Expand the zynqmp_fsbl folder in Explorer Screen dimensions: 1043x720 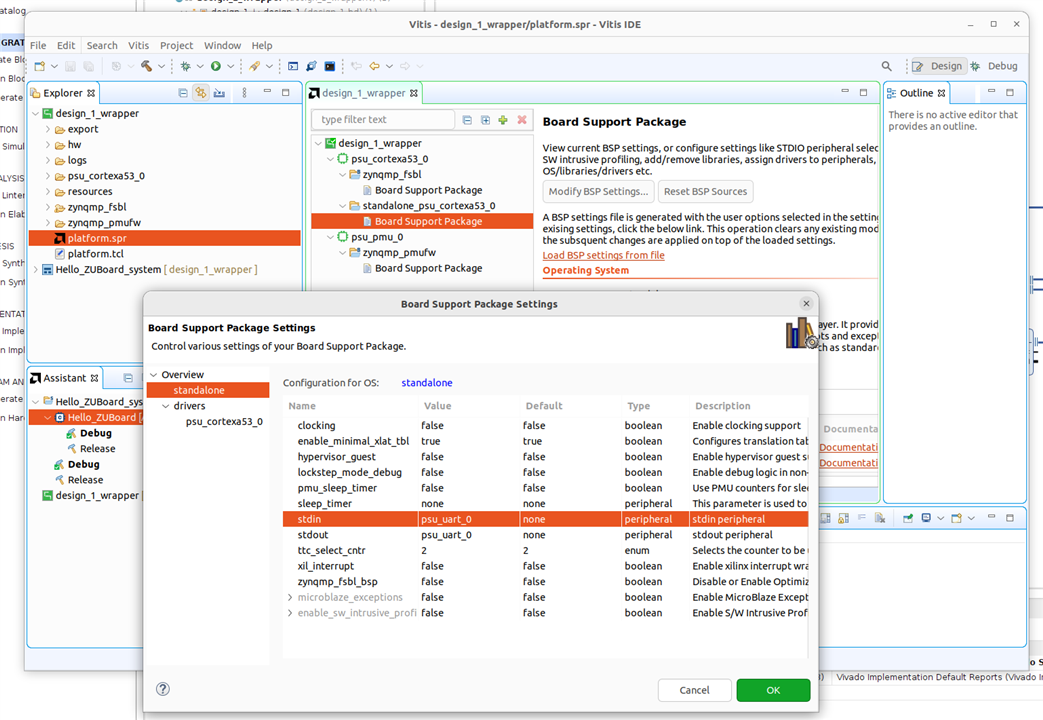click(47, 207)
